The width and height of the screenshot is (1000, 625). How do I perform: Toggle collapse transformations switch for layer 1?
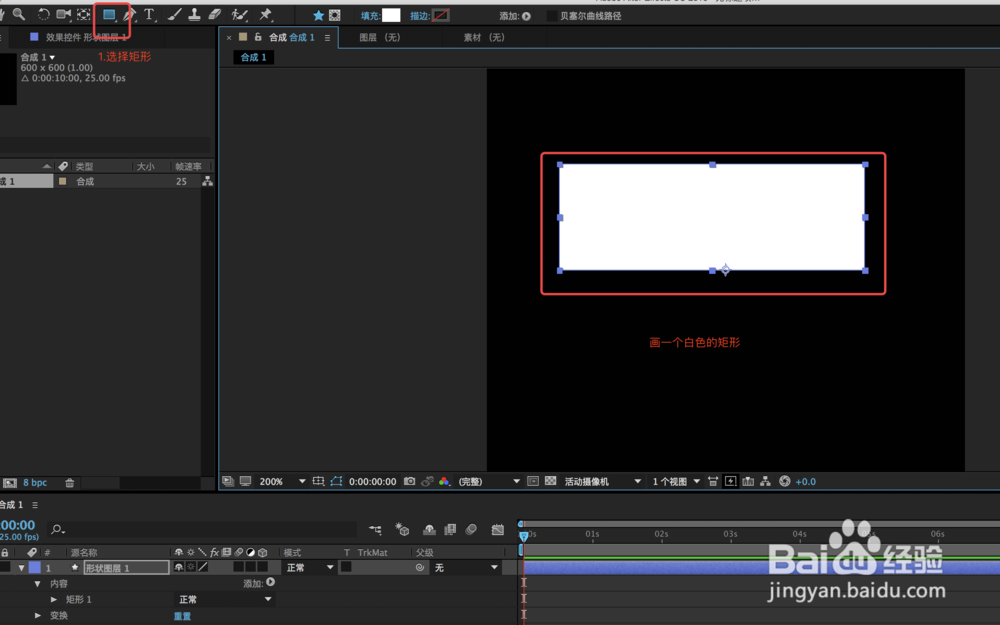191,567
